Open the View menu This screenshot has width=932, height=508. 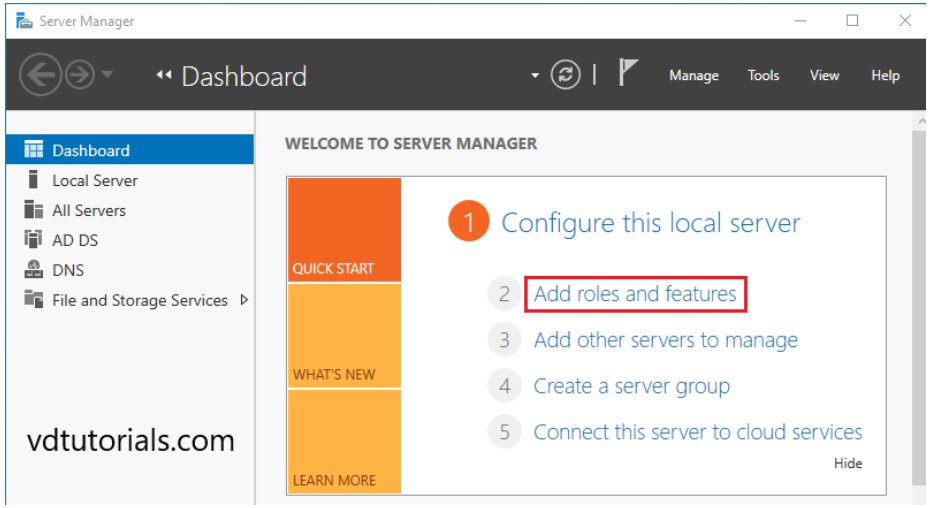click(x=824, y=76)
